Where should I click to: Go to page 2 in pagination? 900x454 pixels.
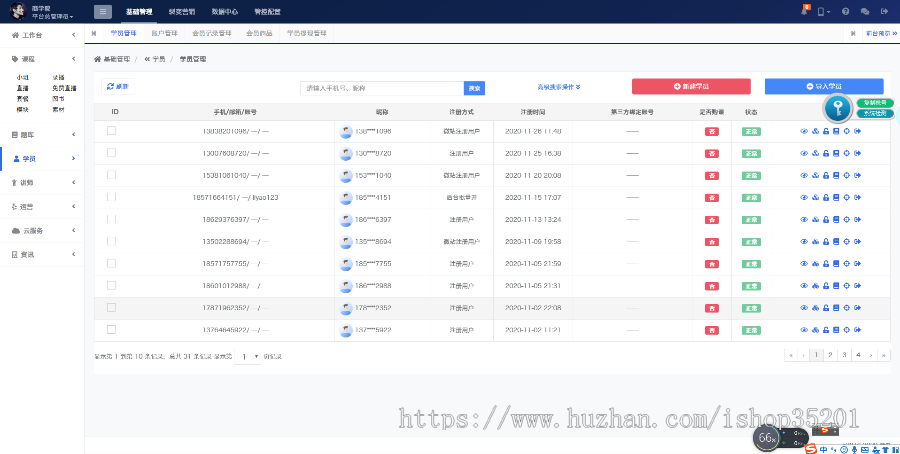[x=830, y=355]
